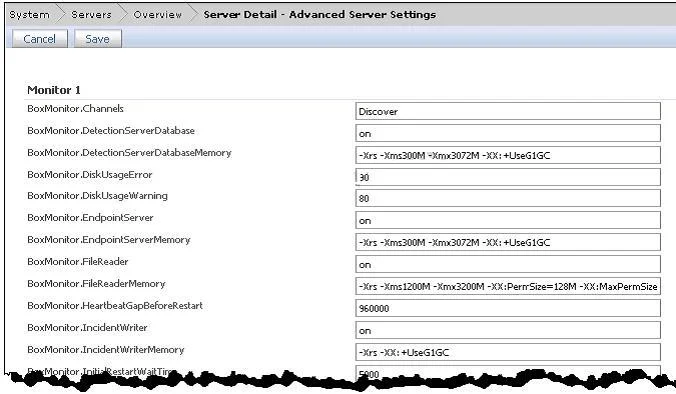Select the BoxMonitor.EndpointServer label
The height and width of the screenshot is (394, 676).
click(90, 218)
